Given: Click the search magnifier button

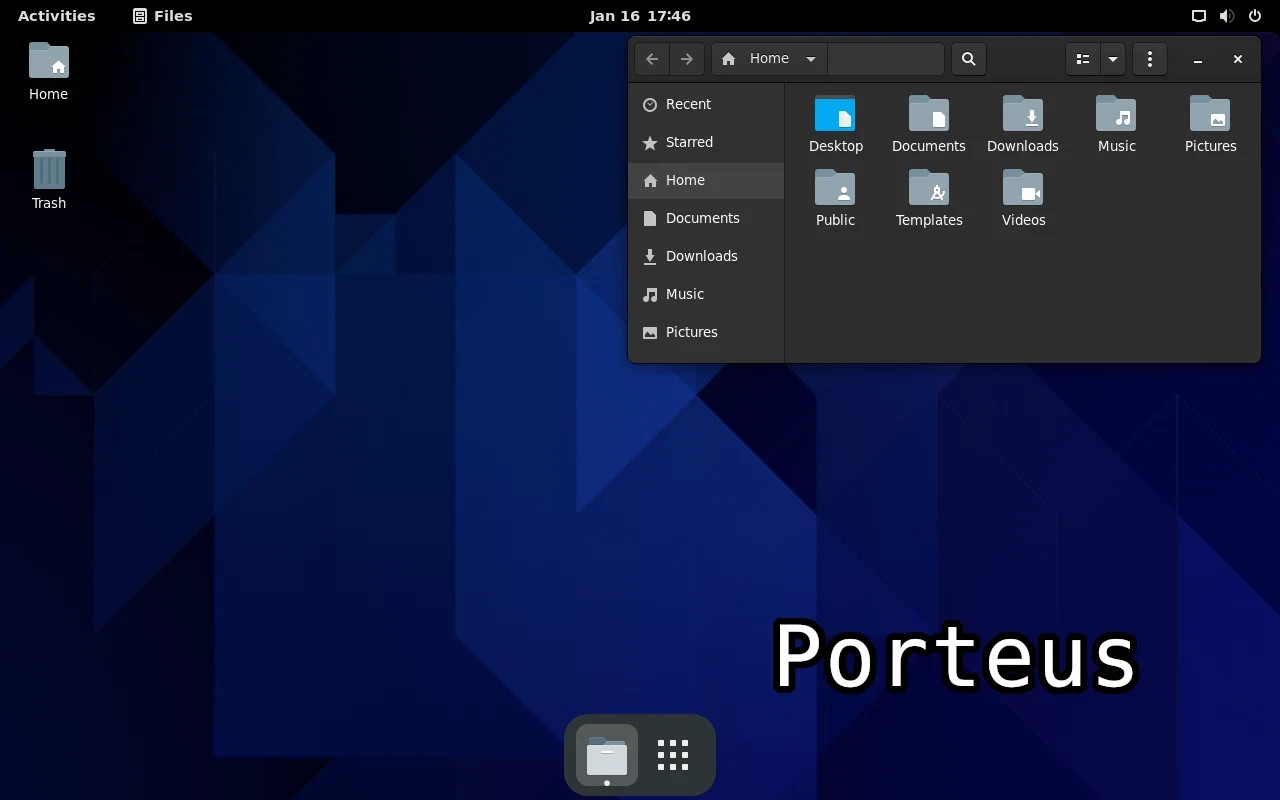Looking at the screenshot, I should pyautogui.click(x=968, y=59).
